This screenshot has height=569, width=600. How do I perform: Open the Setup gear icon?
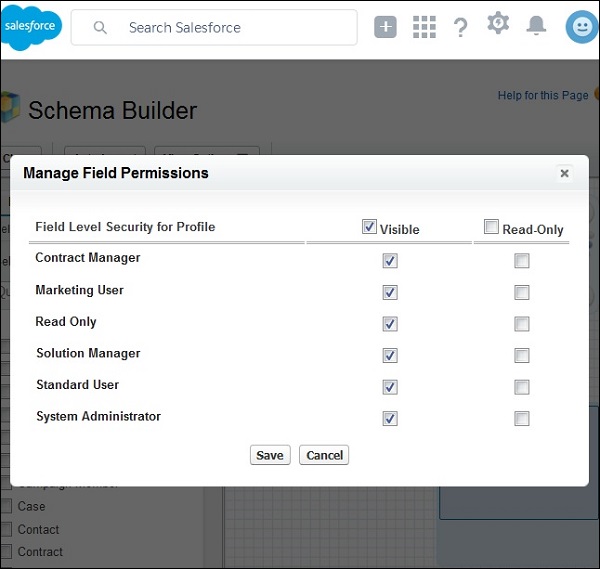click(498, 24)
